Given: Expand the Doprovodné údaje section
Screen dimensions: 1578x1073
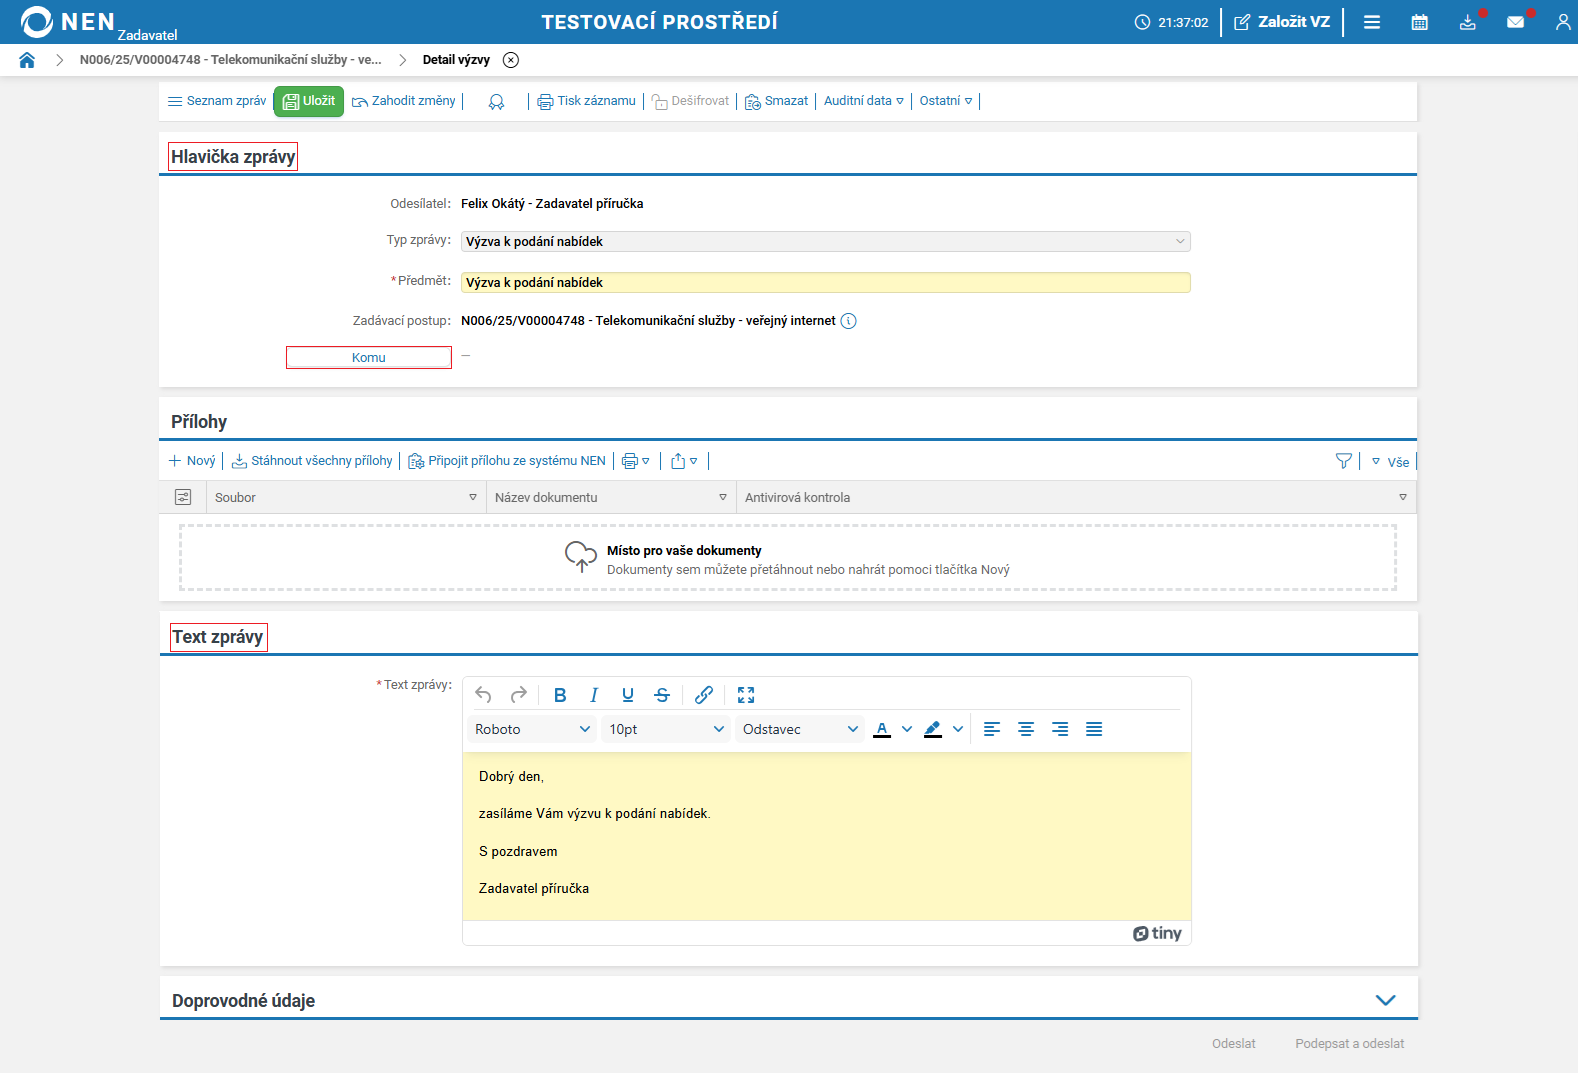Looking at the screenshot, I should [1385, 1000].
